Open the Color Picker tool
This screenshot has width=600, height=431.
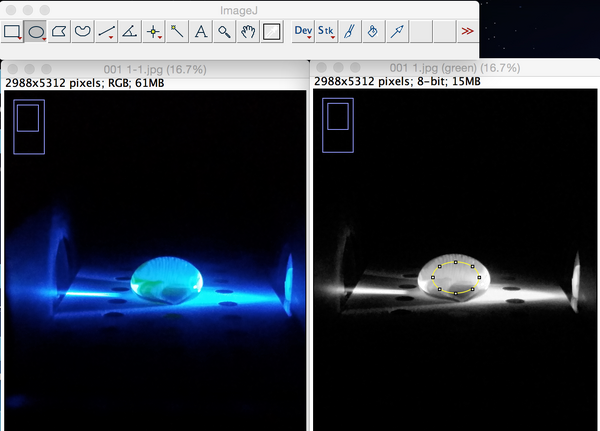(271, 32)
